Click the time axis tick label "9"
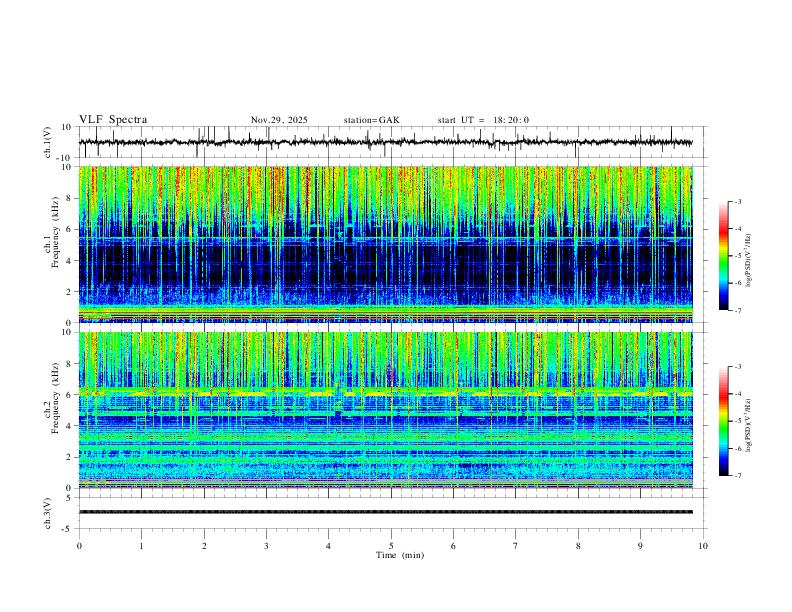This screenshot has height=612, width=792. (x=640, y=546)
